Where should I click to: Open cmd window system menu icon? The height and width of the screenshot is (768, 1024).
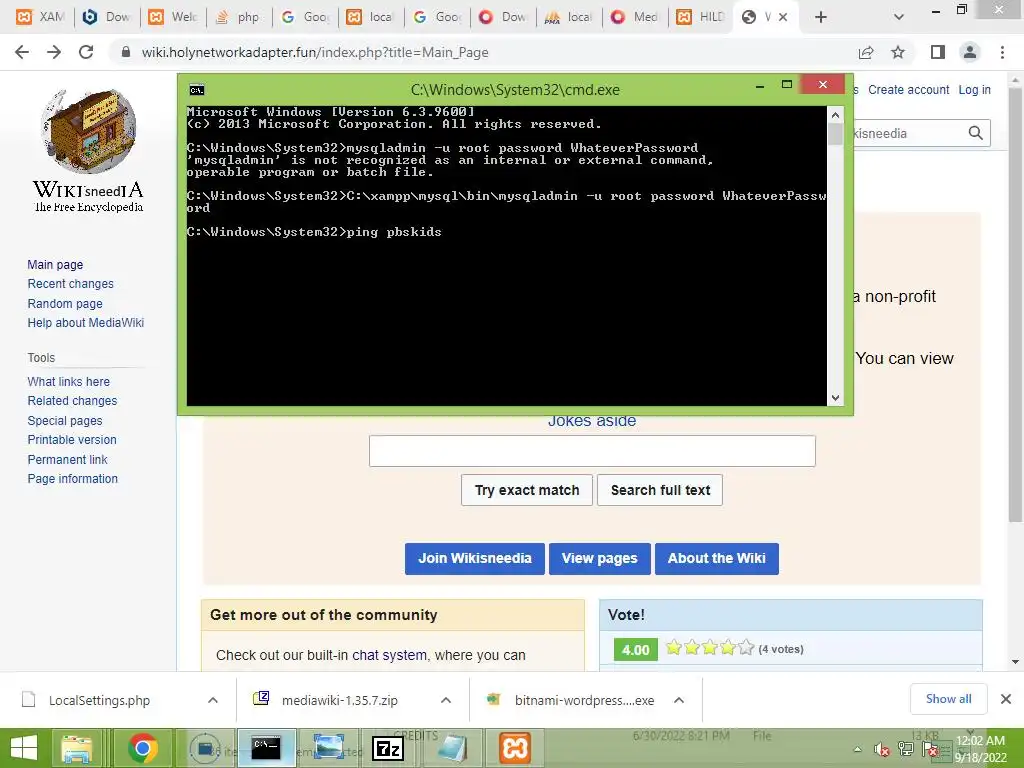click(197, 89)
